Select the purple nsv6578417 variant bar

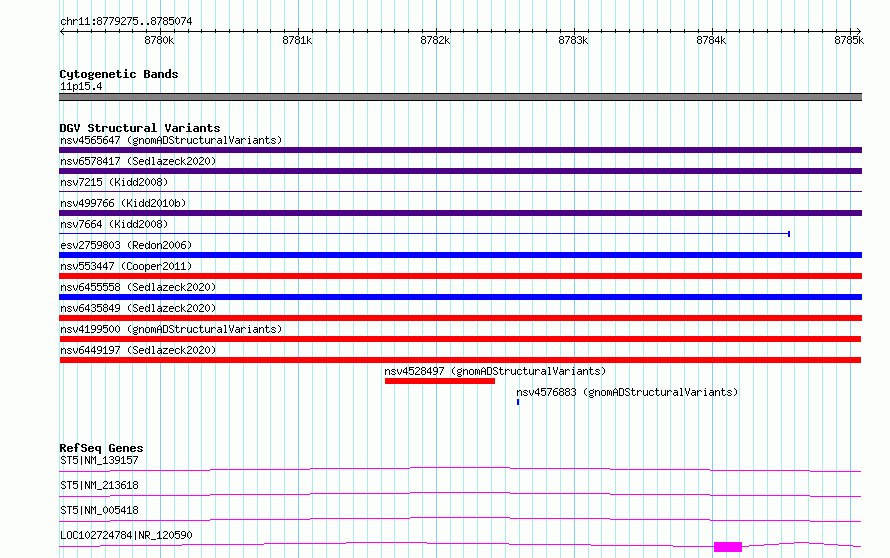(460, 171)
